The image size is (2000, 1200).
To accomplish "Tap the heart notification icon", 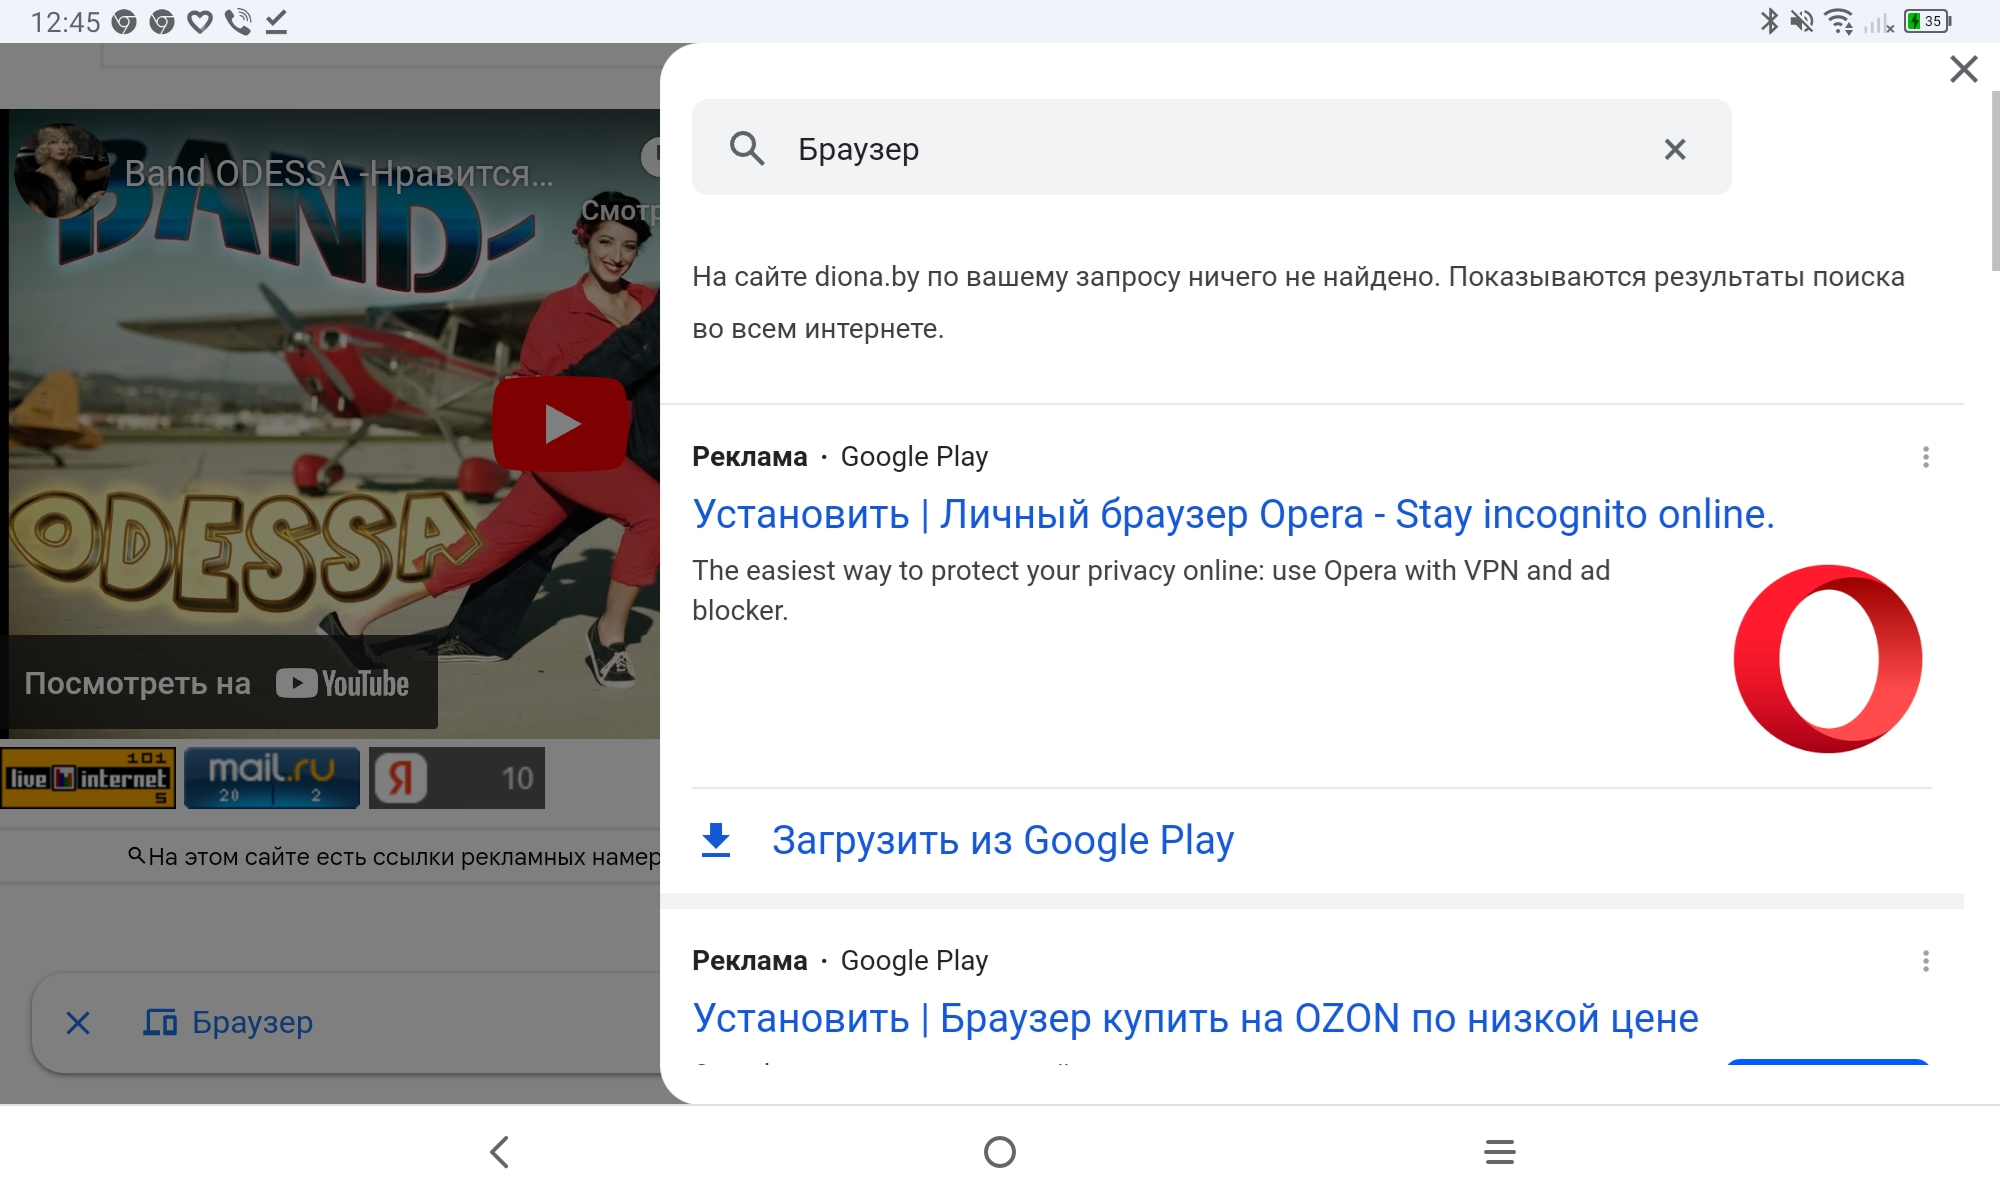I will coord(200,22).
